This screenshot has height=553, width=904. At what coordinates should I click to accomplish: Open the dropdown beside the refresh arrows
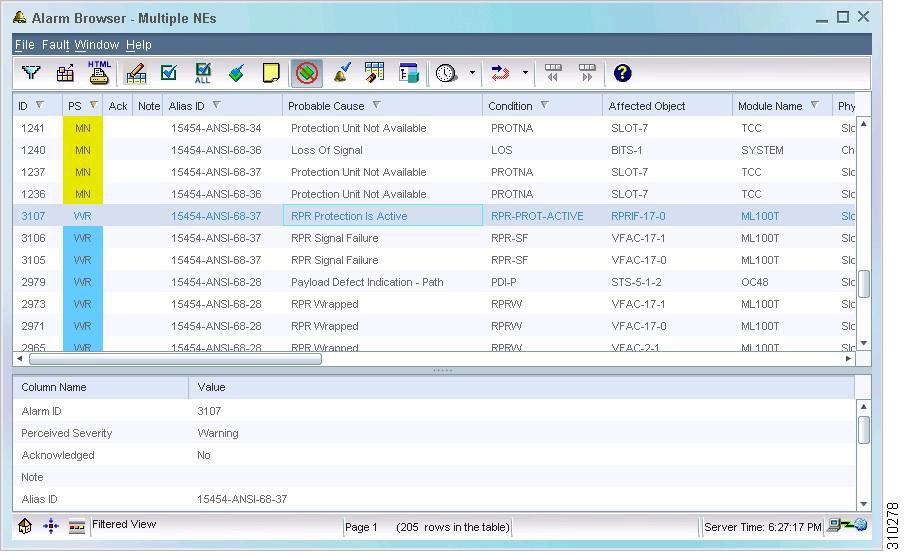[x=525, y=73]
